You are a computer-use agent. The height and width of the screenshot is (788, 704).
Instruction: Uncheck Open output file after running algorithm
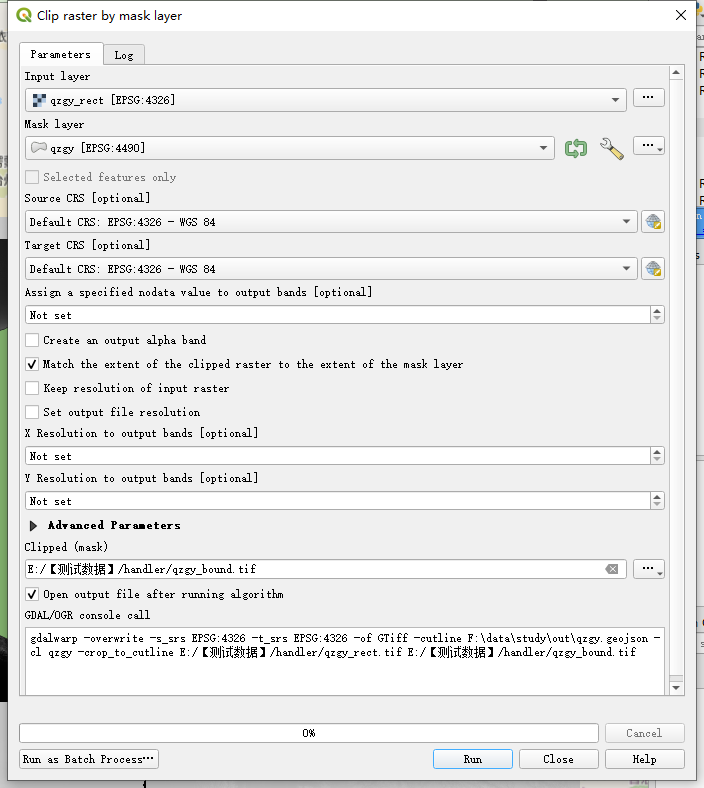(x=32, y=594)
